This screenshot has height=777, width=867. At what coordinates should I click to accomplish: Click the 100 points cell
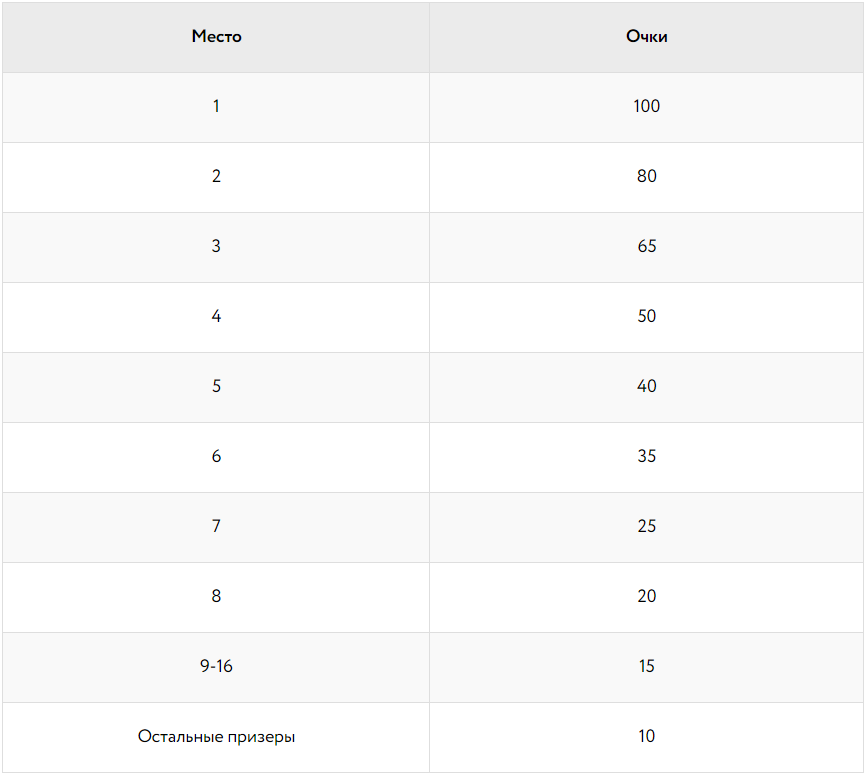tap(646, 106)
